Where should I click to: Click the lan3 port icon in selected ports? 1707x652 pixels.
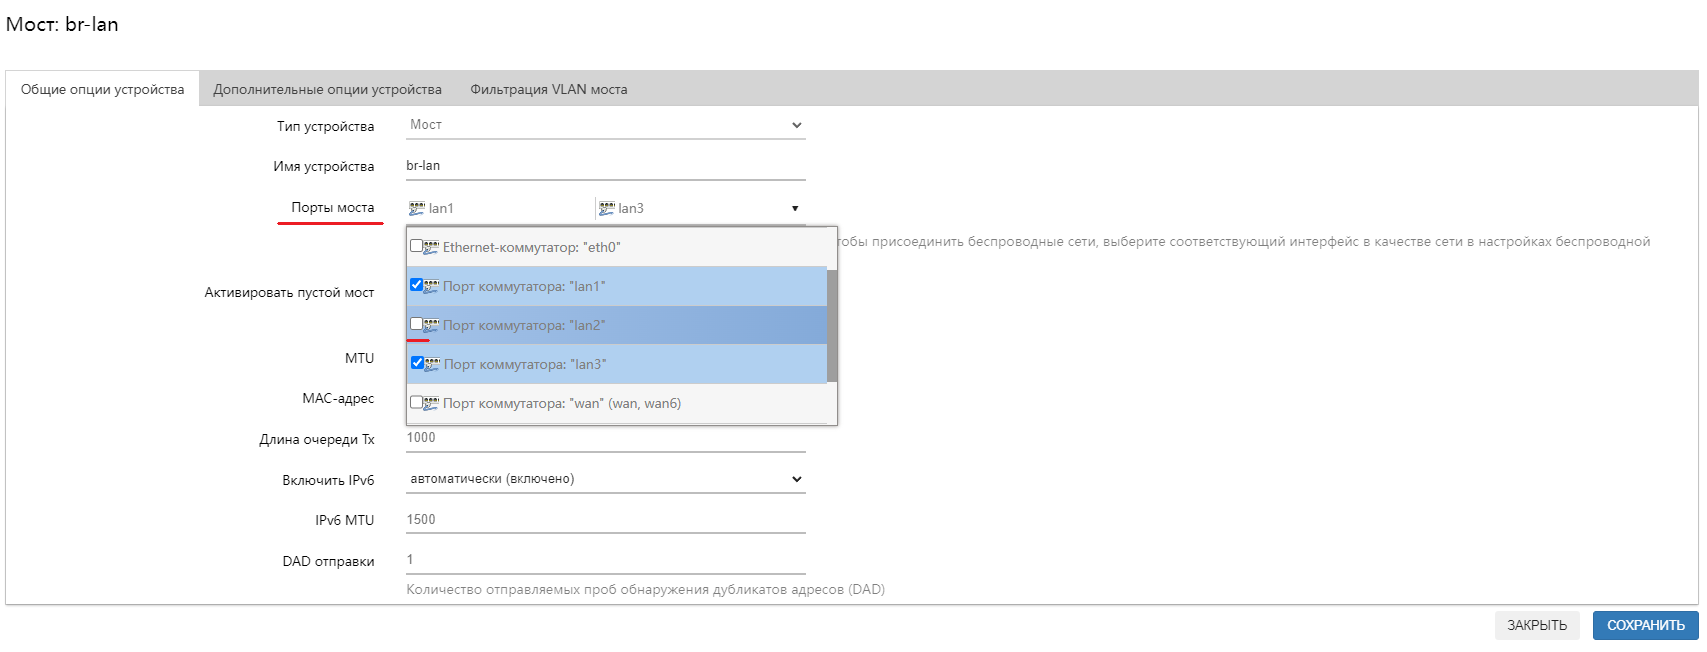click(x=606, y=208)
